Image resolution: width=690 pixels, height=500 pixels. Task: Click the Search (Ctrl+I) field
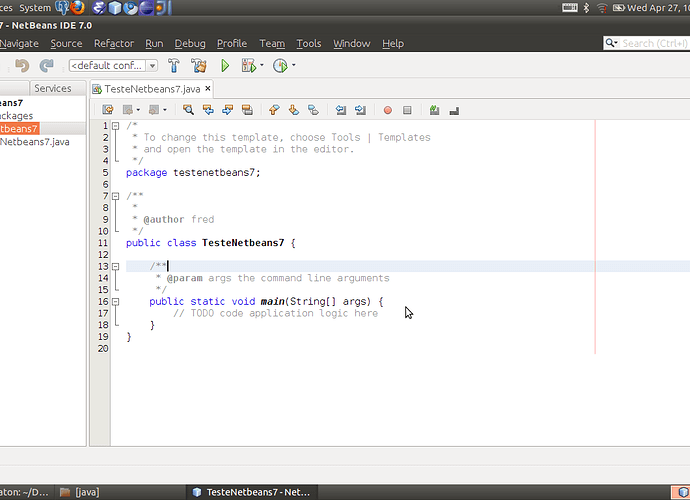[x=654, y=43]
